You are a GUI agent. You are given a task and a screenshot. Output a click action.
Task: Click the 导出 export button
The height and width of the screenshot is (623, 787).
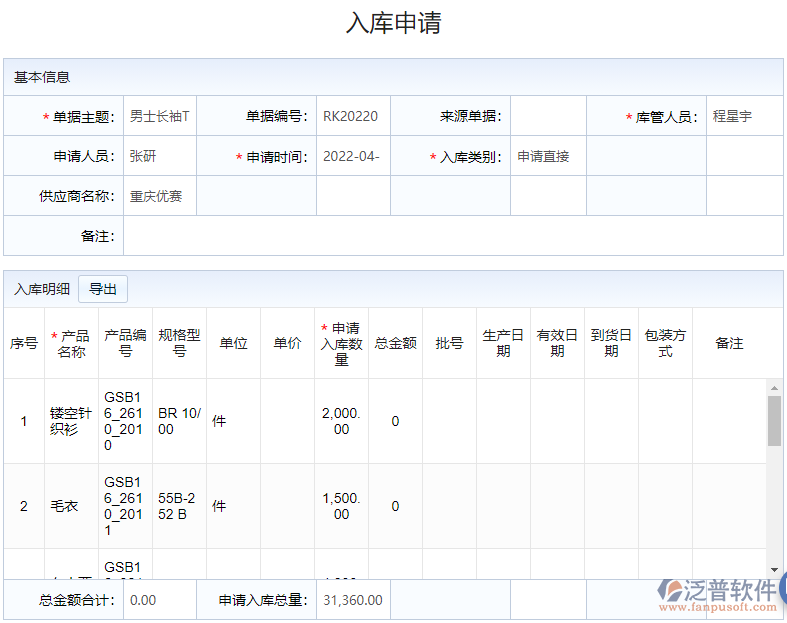[x=103, y=289]
